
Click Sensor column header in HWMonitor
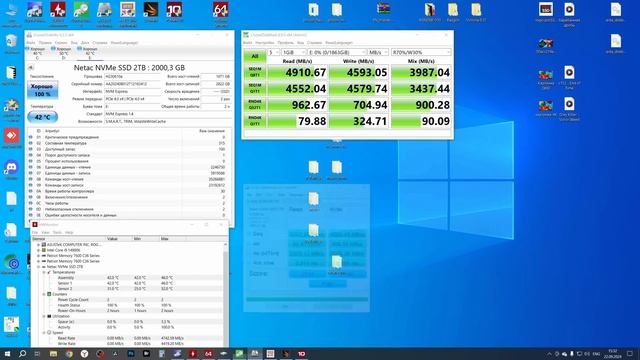(x=68, y=239)
